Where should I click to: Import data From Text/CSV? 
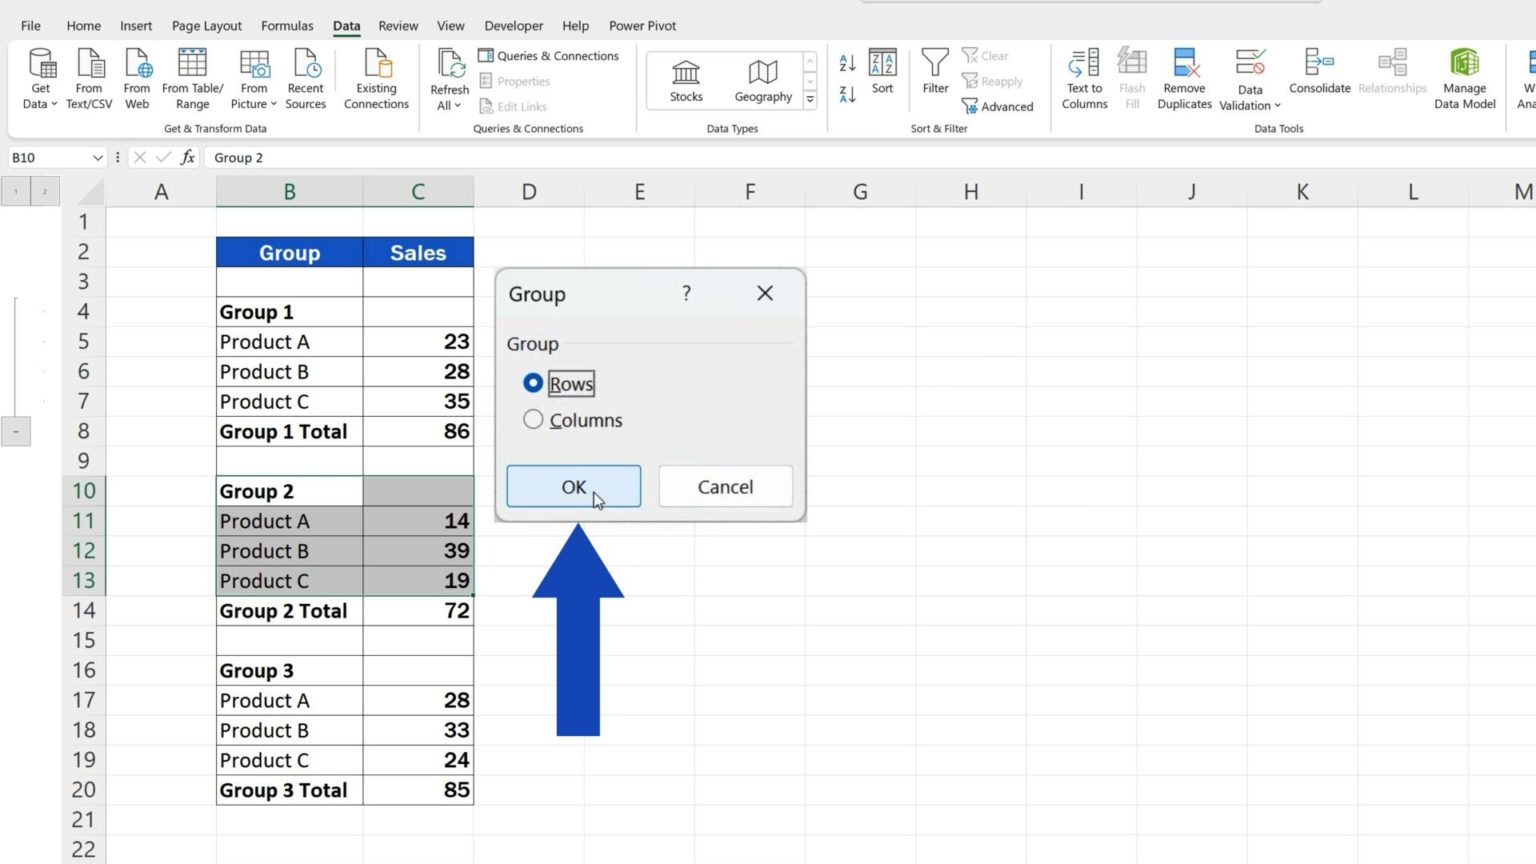click(89, 78)
